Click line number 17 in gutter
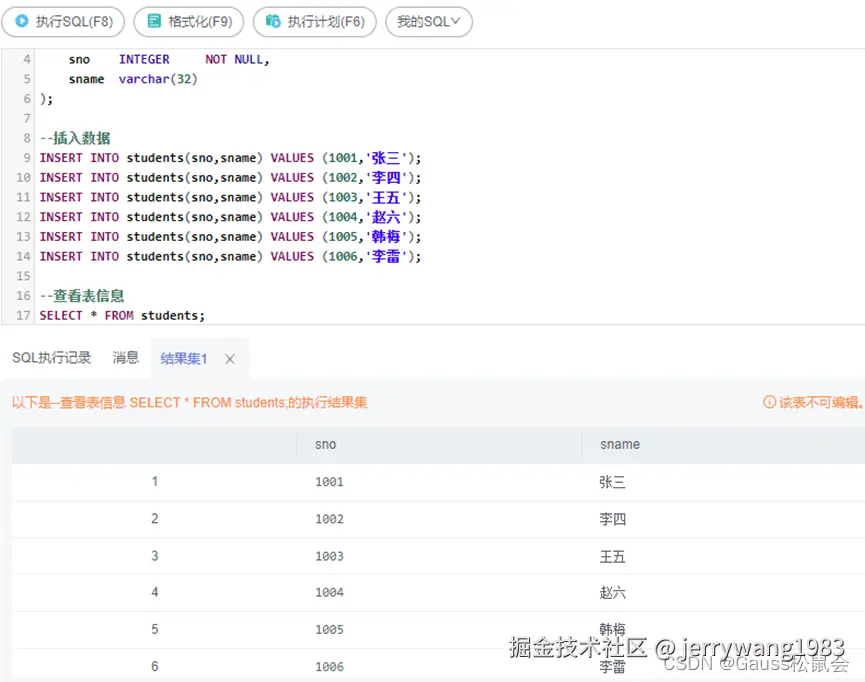The image size is (865, 682). pyautogui.click(x=23, y=316)
